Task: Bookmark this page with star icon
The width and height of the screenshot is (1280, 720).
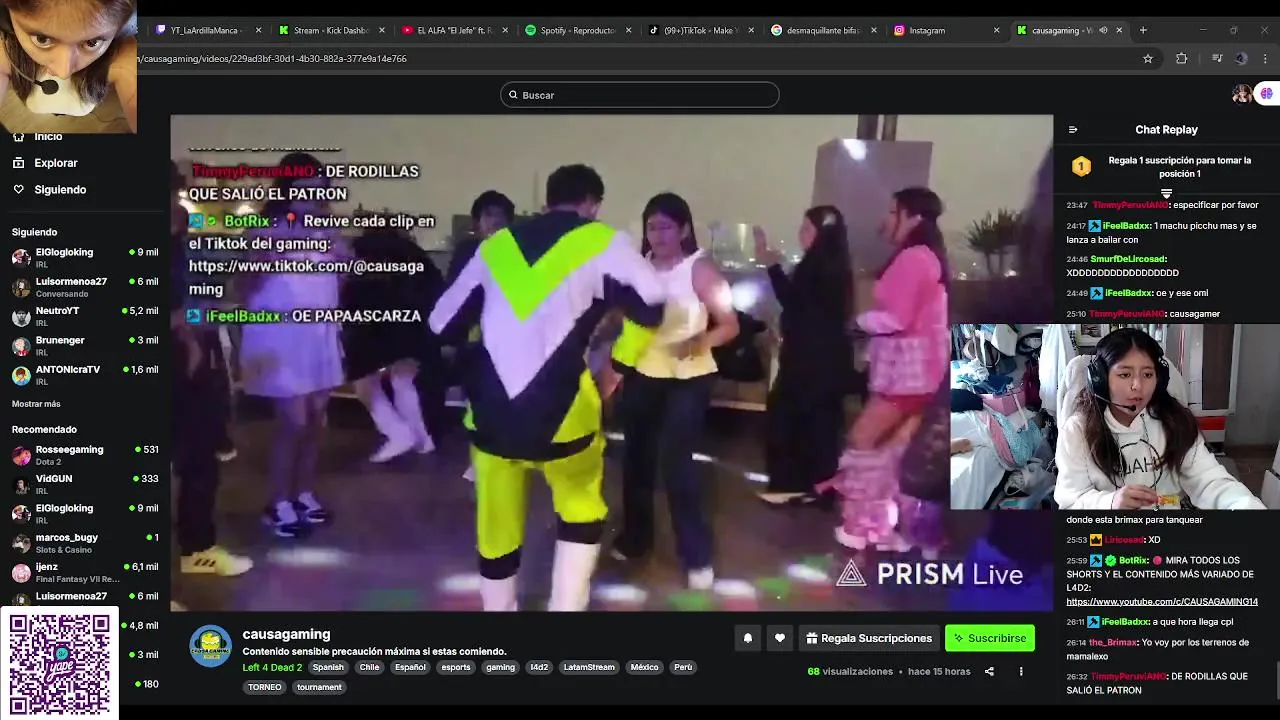Action: click(x=1148, y=59)
